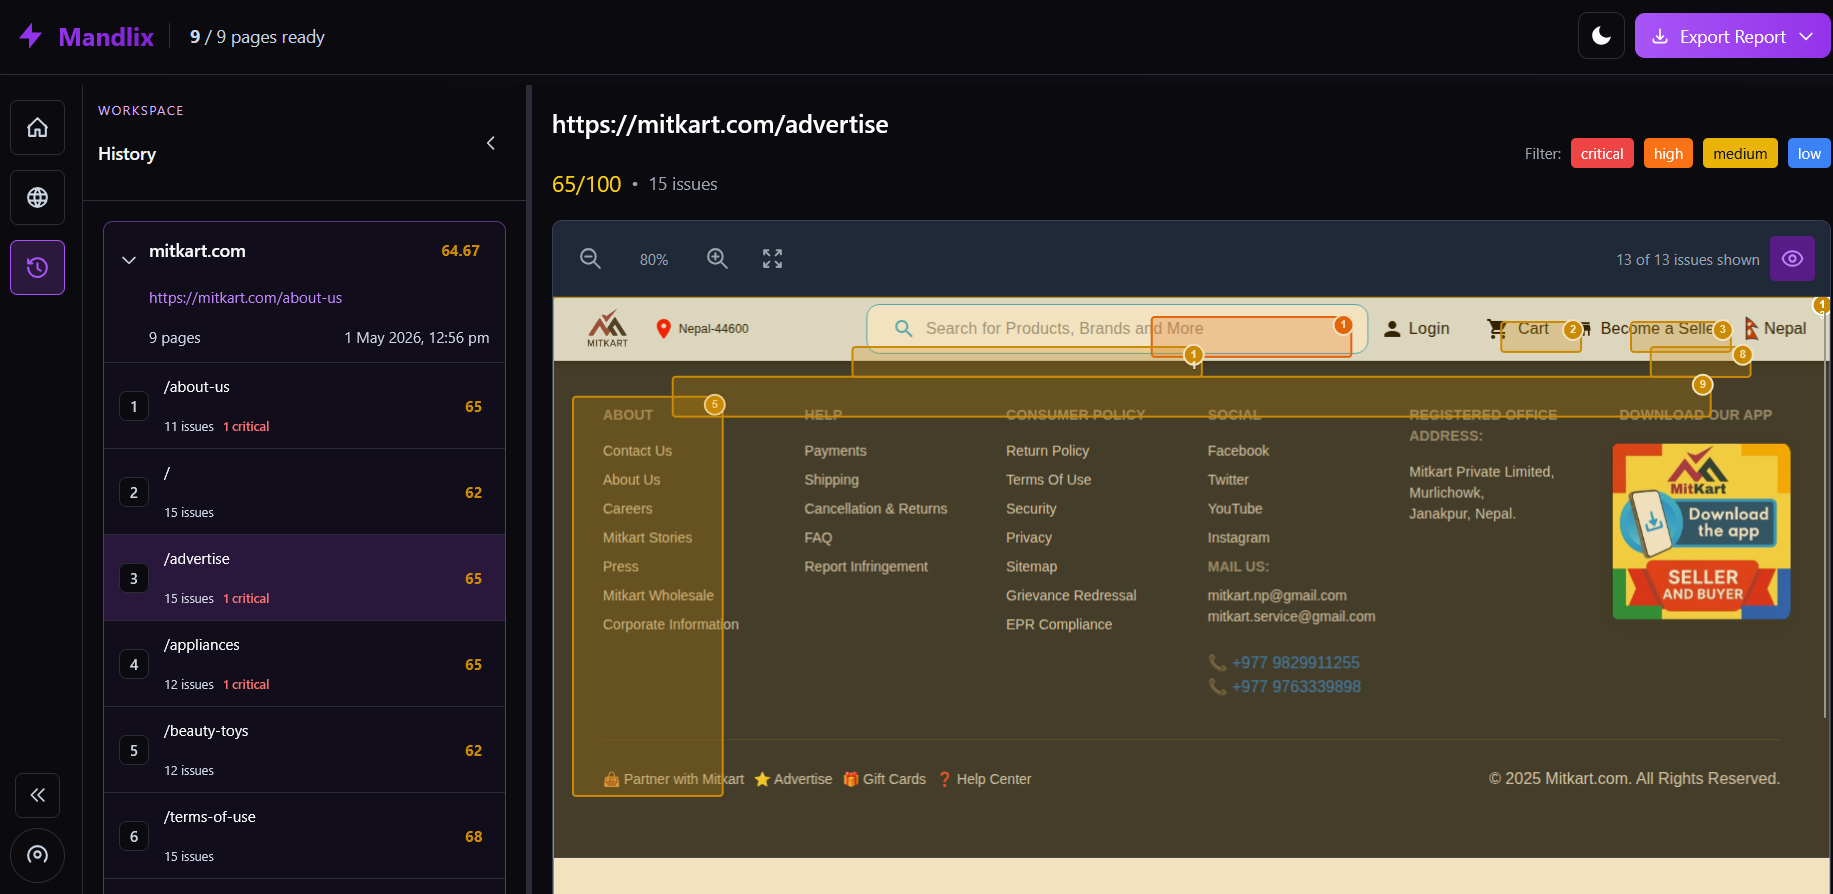Click the Payments help link
This screenshot has height=894, width=1833.
(x=835, y=451)
